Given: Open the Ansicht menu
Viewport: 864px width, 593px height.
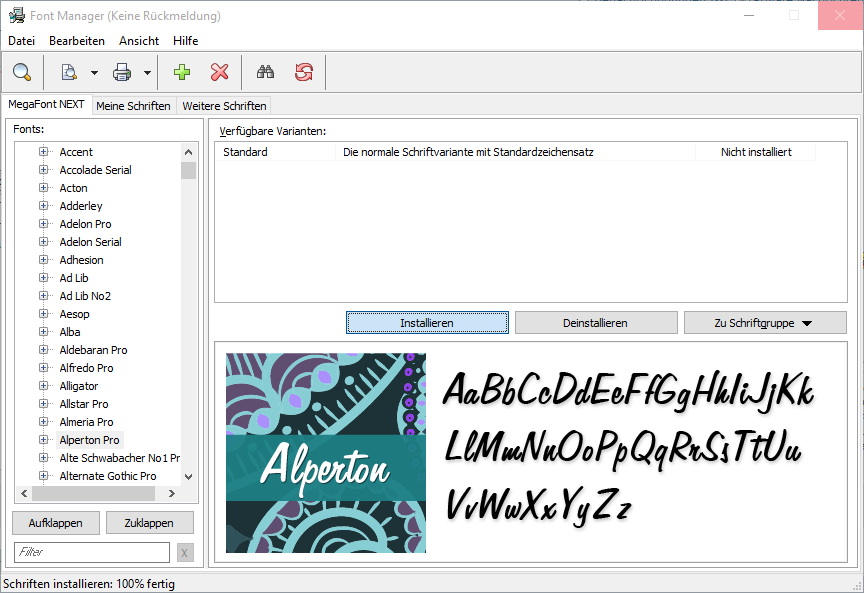Looking at the screenshot, I should (139, 41).
